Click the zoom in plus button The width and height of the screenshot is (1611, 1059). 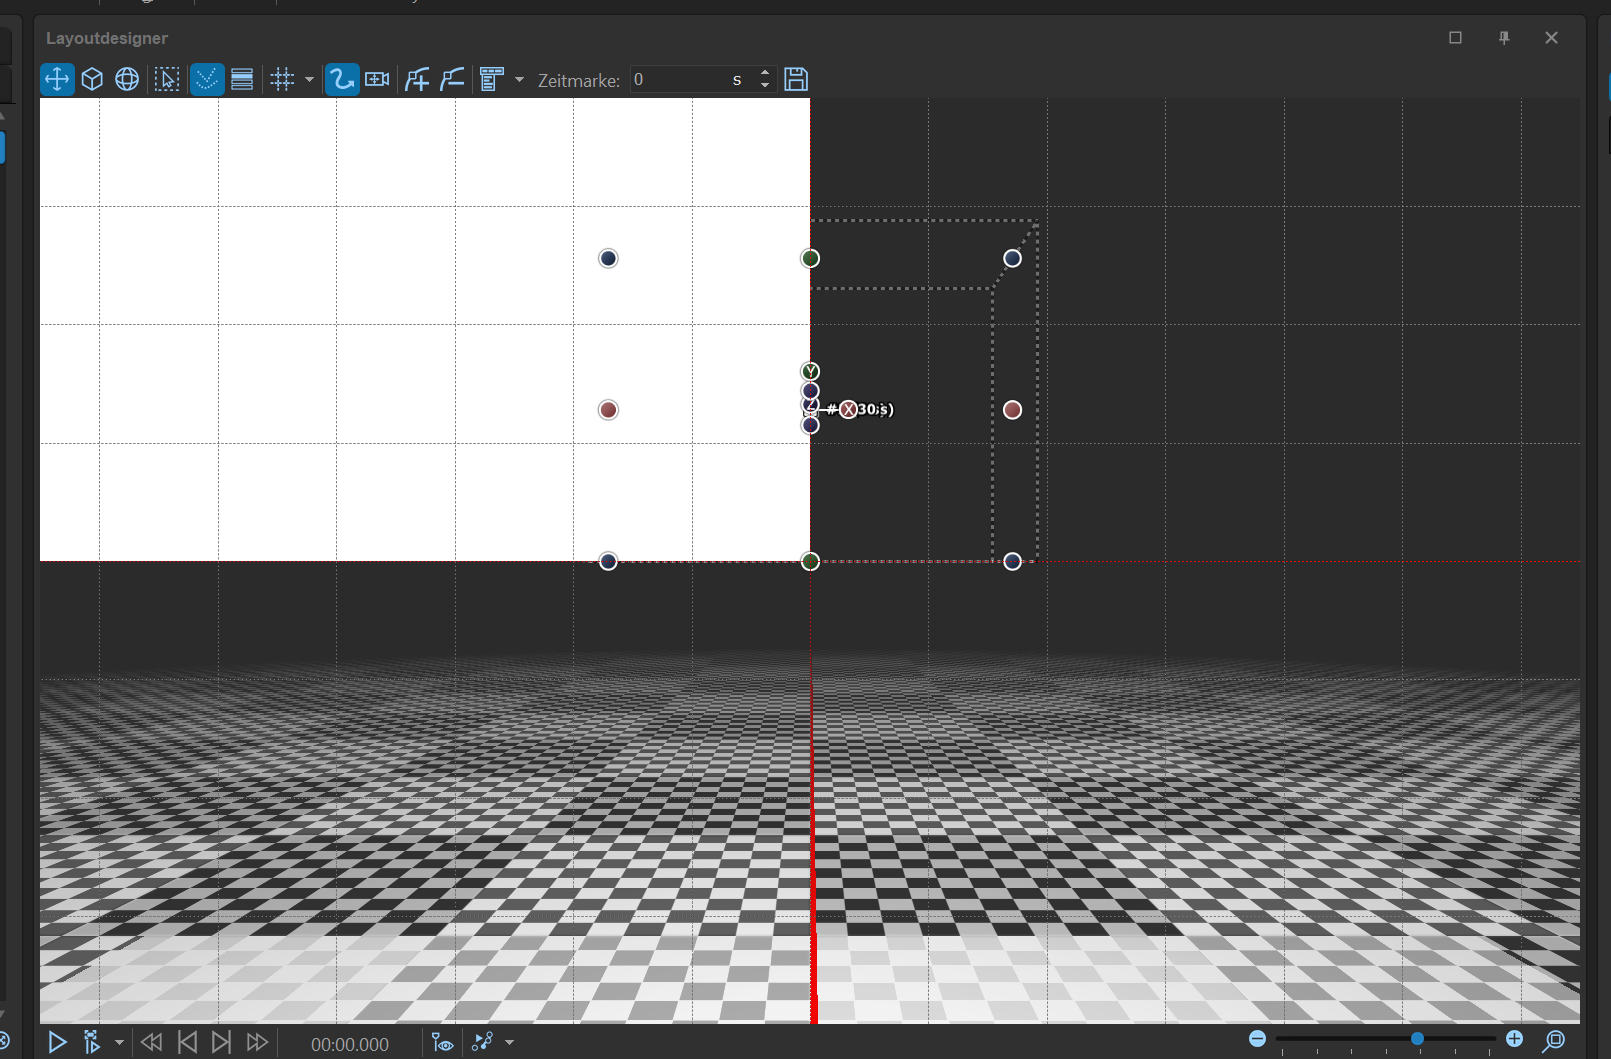(x=1514, y=1039)
